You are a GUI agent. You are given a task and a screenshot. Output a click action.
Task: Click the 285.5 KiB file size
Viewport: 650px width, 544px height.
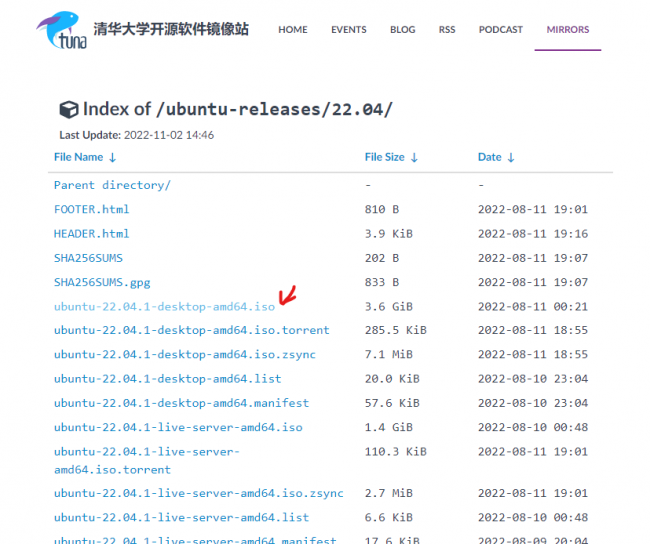pyautogui.click(x=395, y=330)
